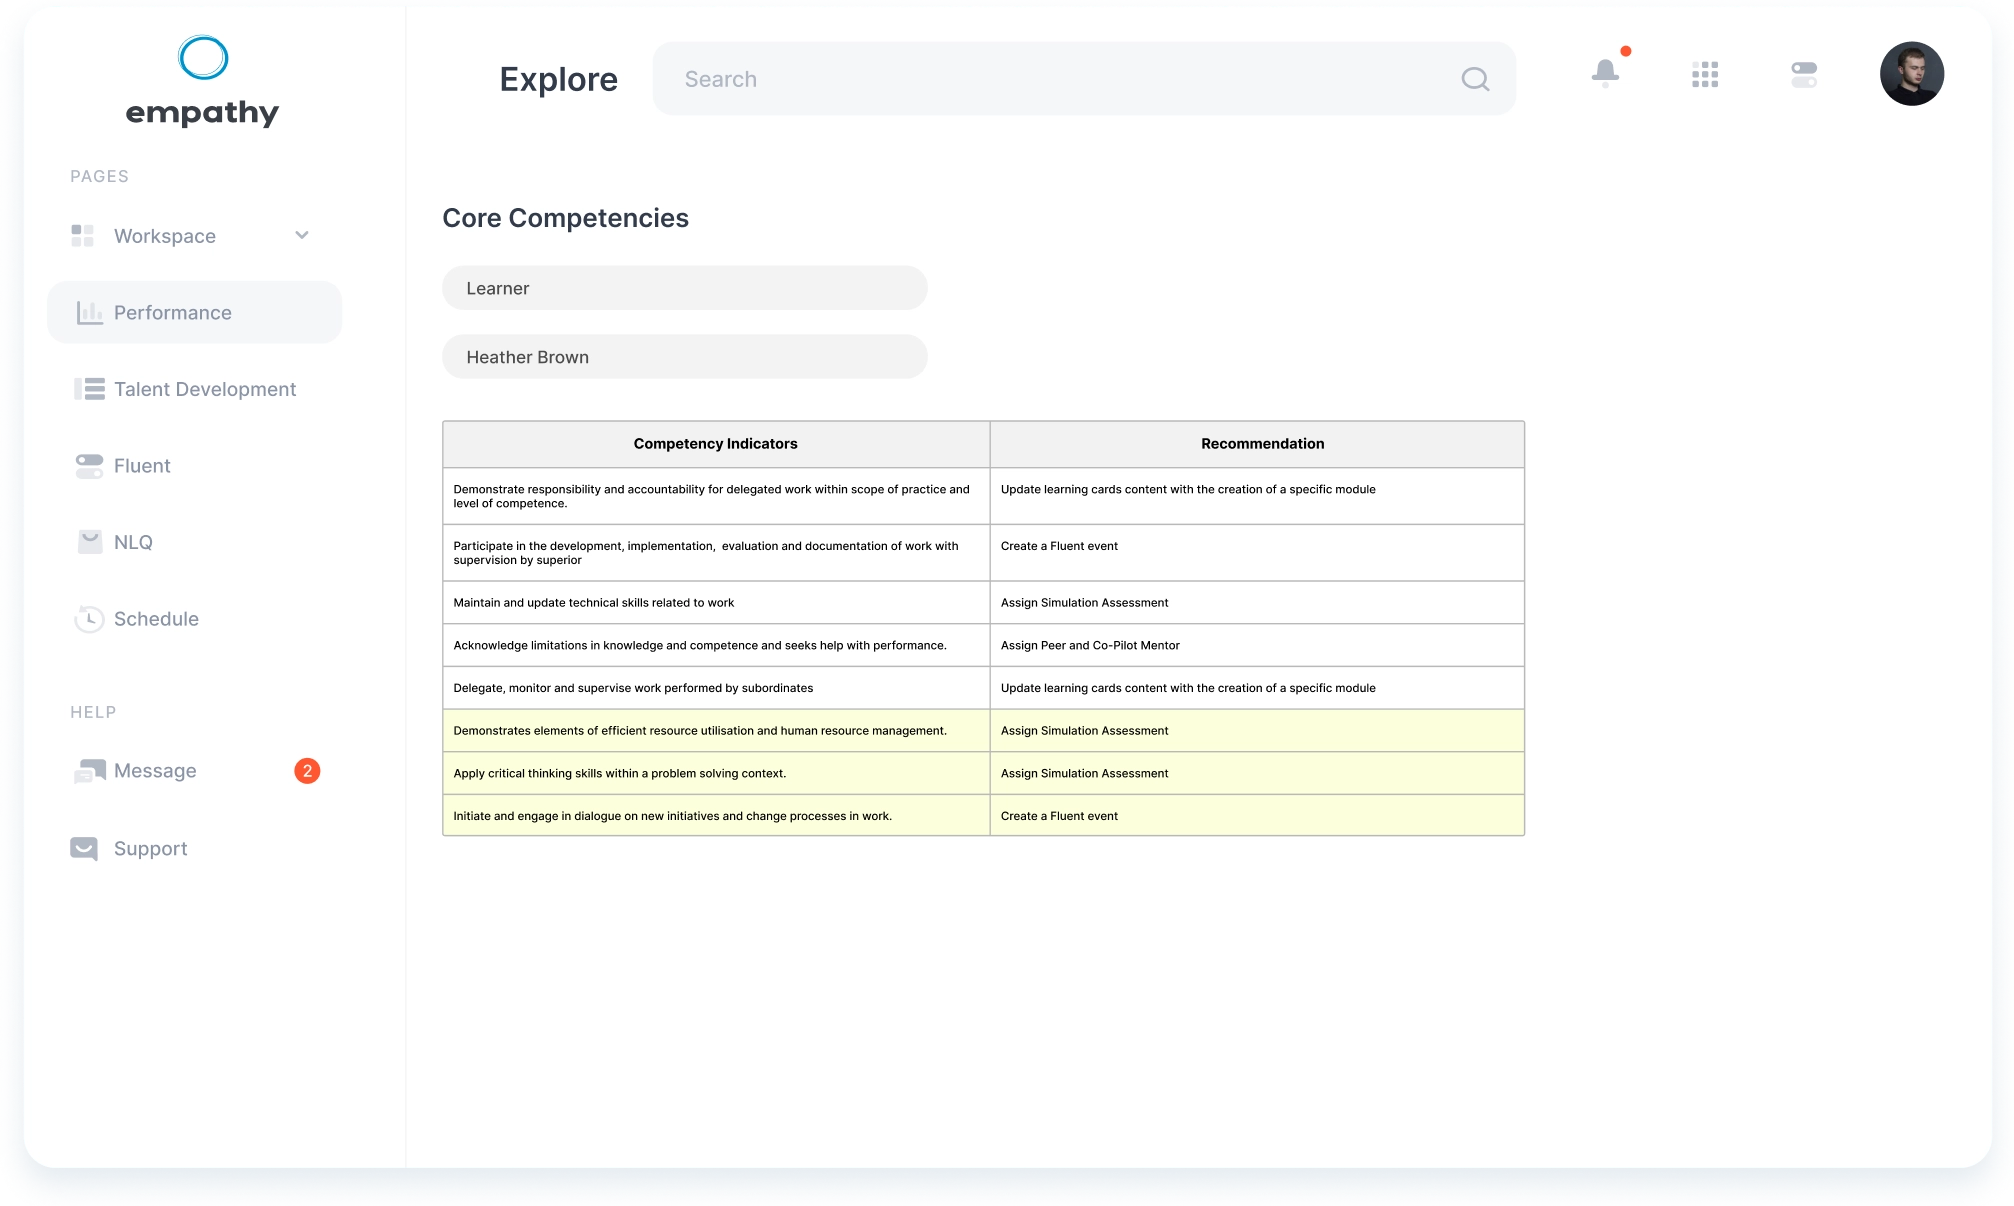The image size is (2014, 1206).
Task: Click the Talent Development list icon
Action: (89, 389)
